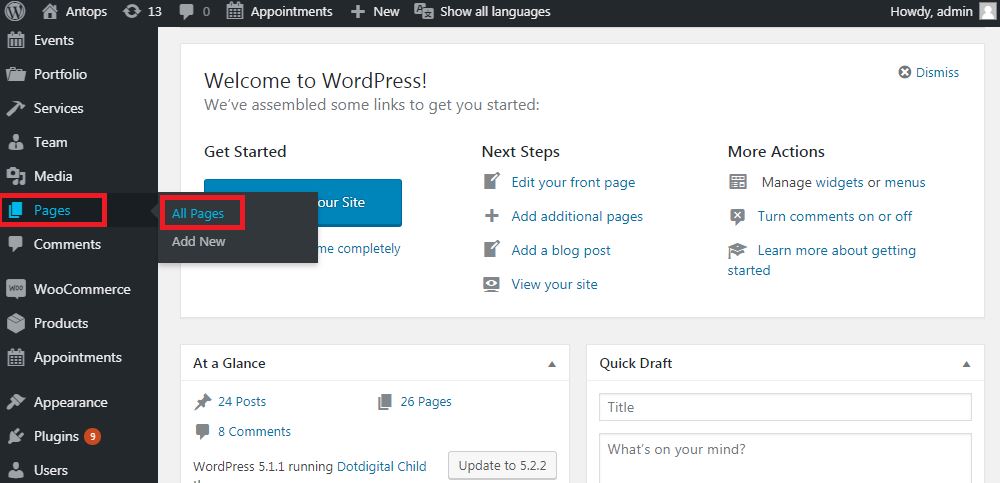This screenshot has height=483, width=1000.
Task: Click the Dotdigital Child theme link
Action: (x=381, y=466)
